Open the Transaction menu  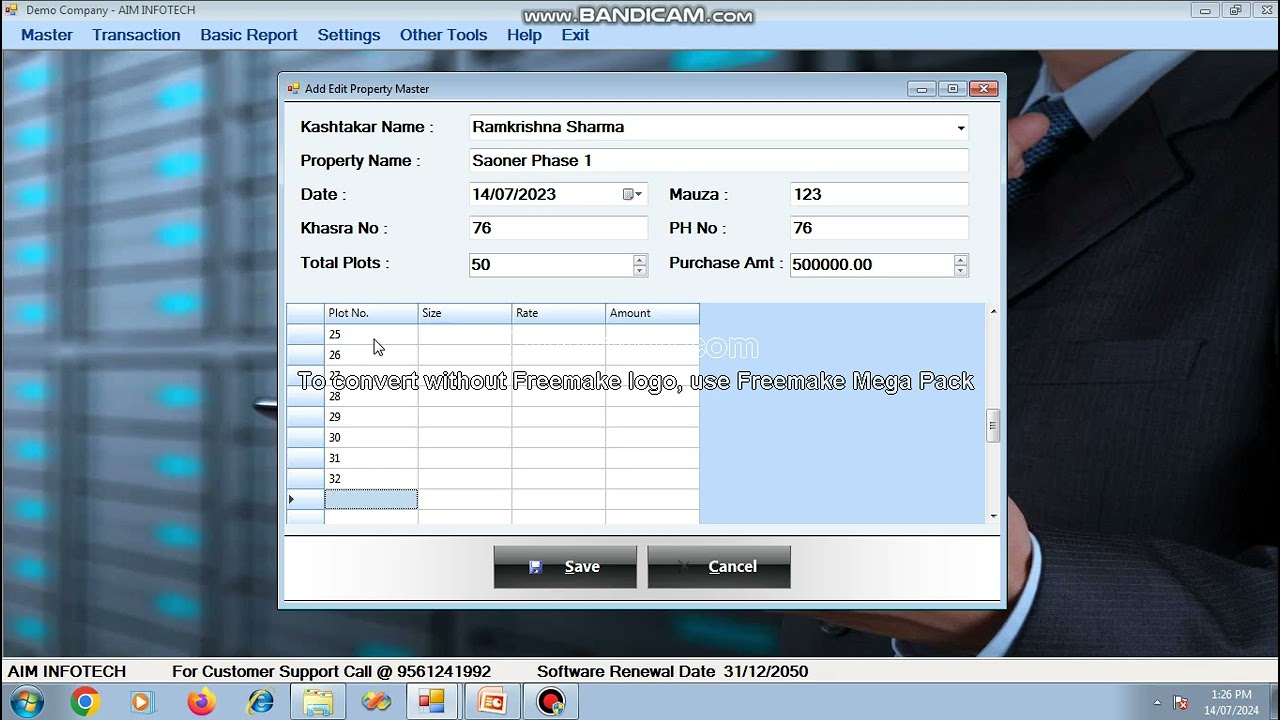click(x=136, y=35)
